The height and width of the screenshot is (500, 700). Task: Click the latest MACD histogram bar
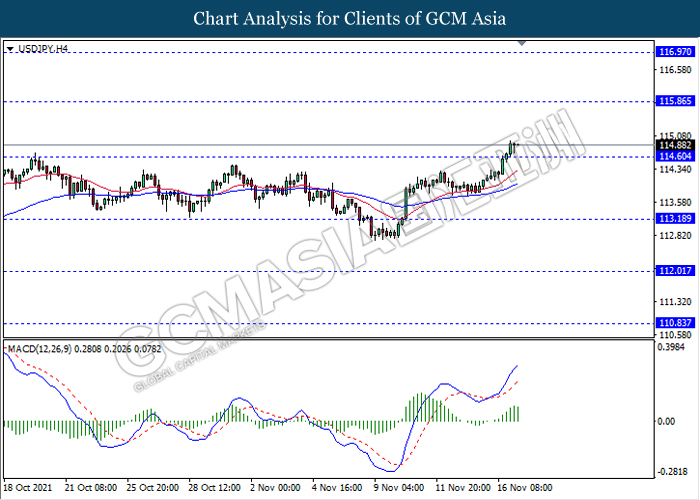tap(518, 414)
